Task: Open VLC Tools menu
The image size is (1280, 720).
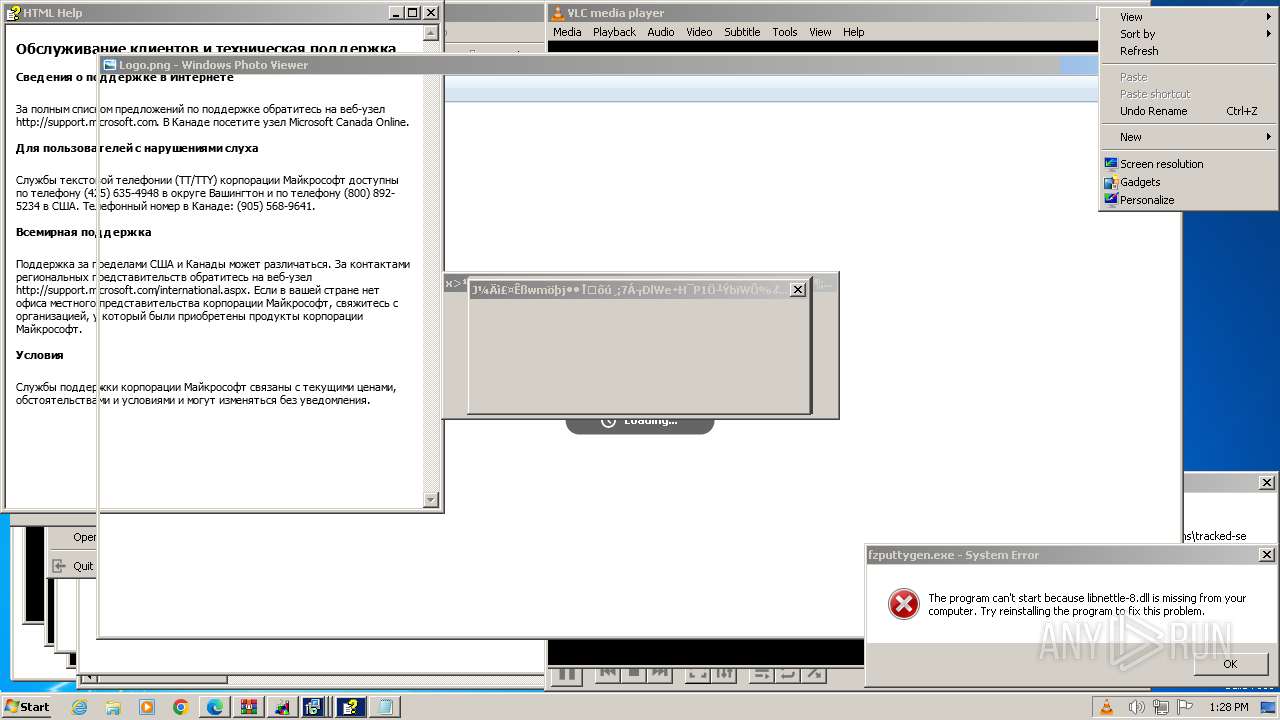Action: tap(785, 32)
